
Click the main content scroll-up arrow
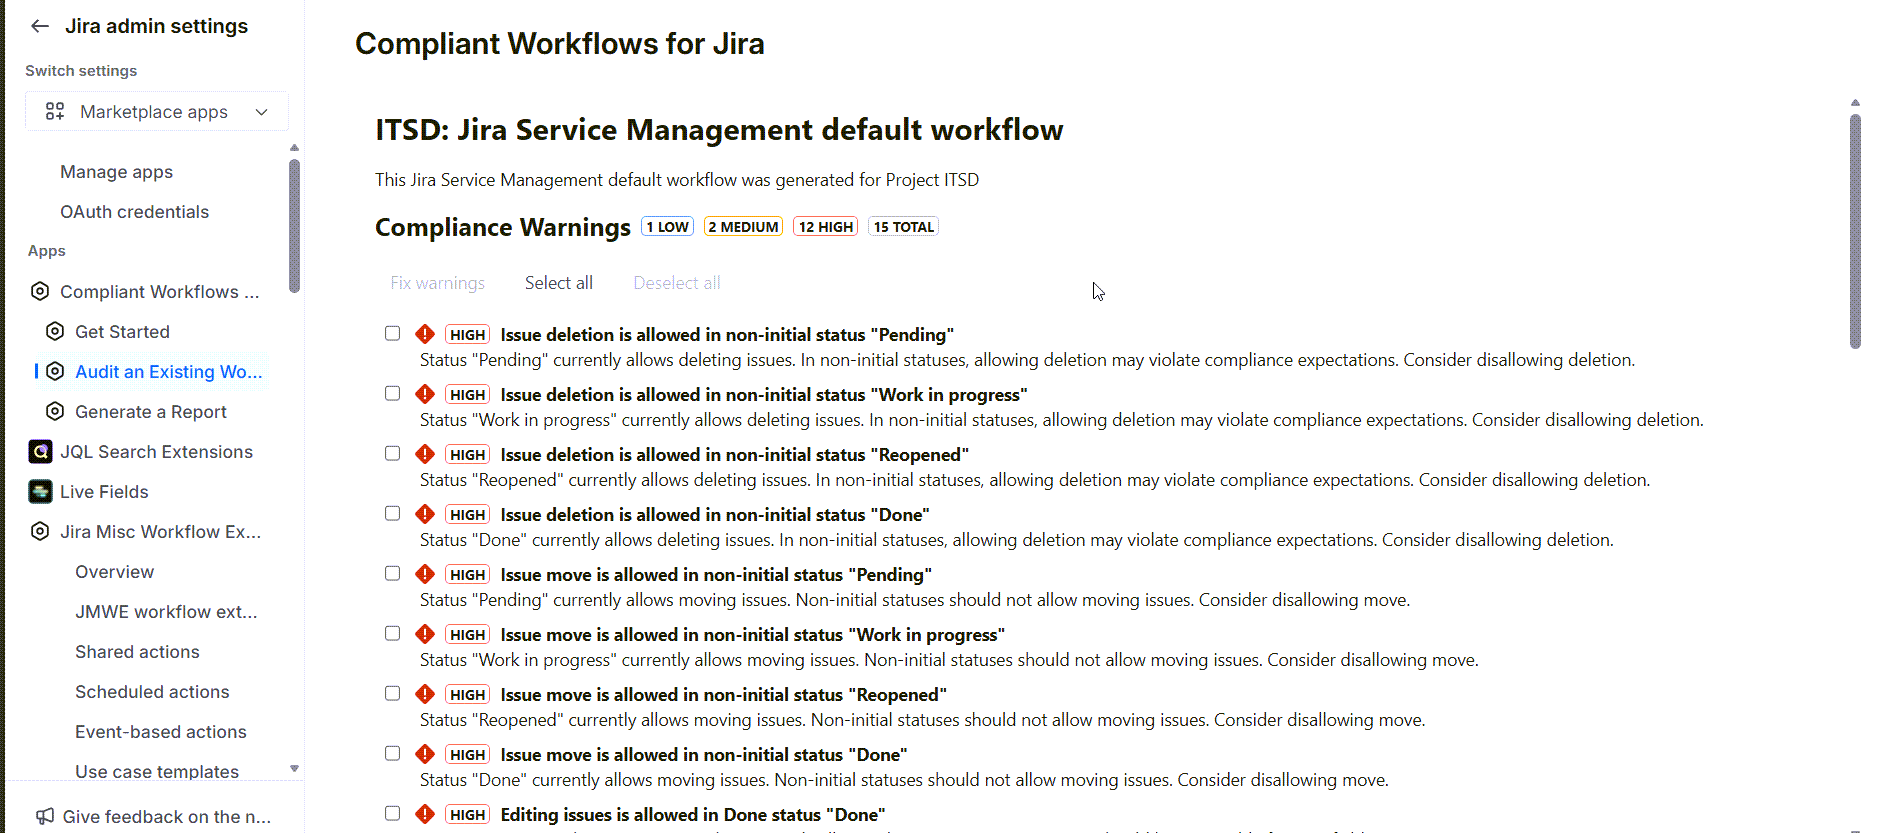(x=1855, y=103)
